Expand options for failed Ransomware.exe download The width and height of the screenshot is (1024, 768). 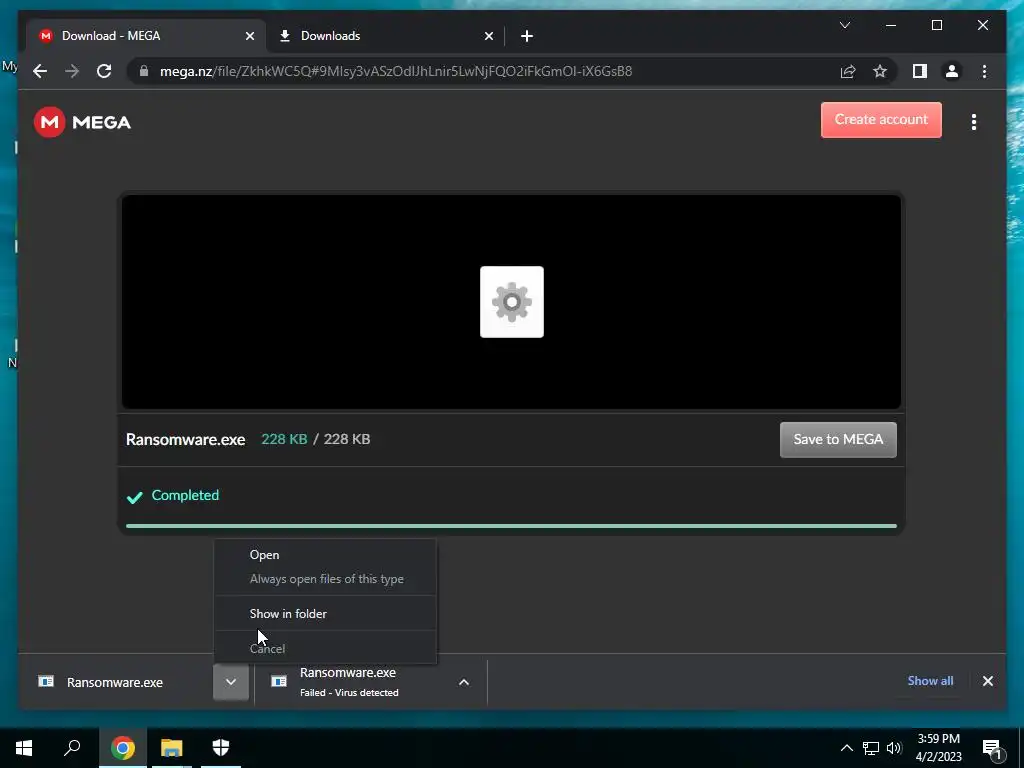click(464, 682)
